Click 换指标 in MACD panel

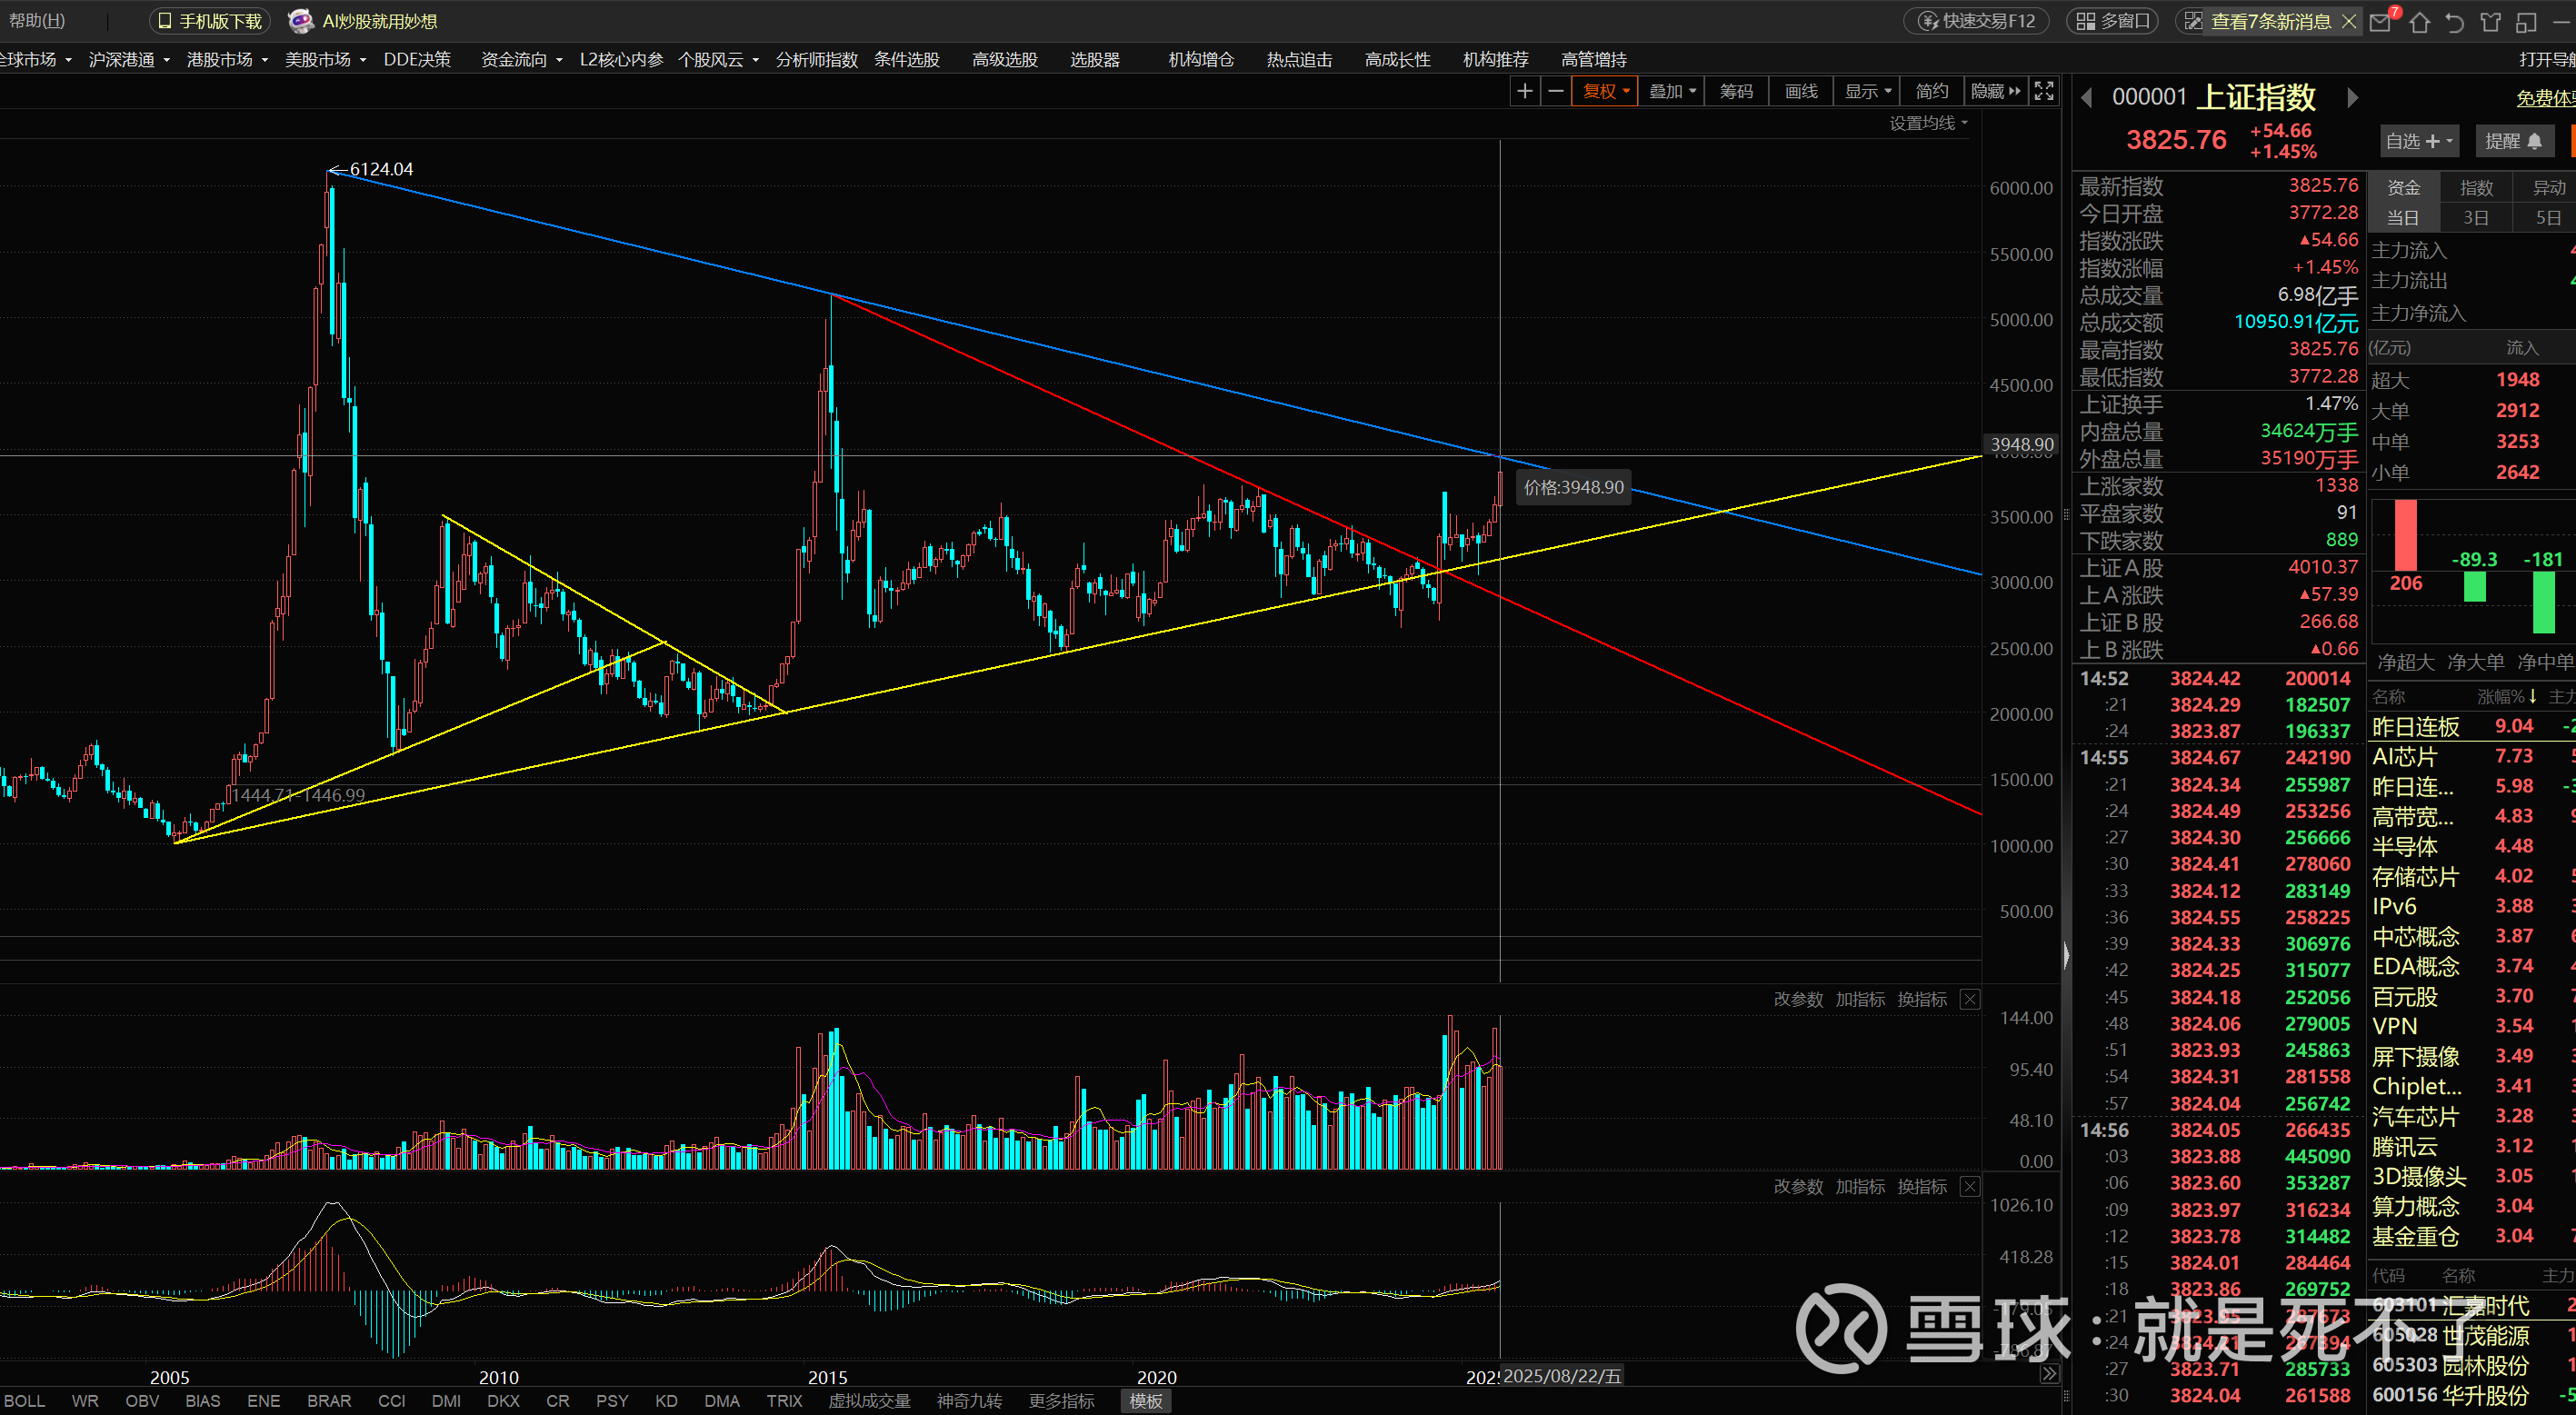point(1922,1186)
